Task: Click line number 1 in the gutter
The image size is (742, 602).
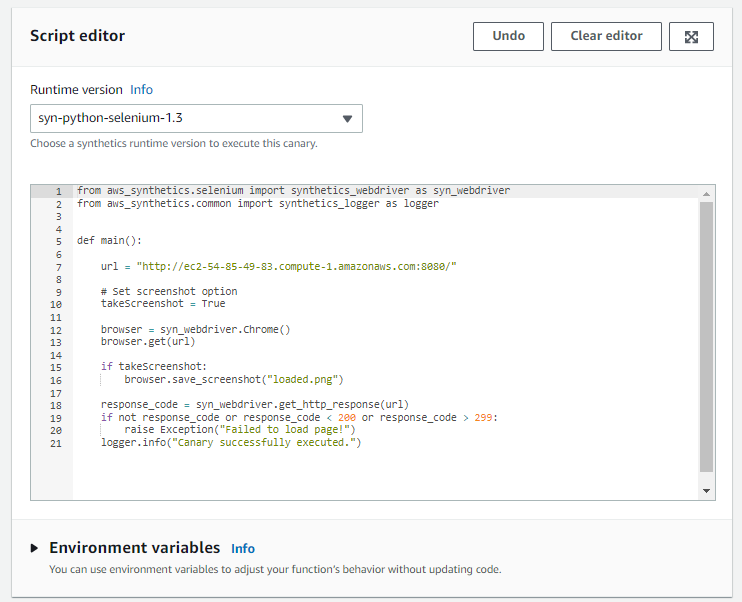Action: coord(58,191)
